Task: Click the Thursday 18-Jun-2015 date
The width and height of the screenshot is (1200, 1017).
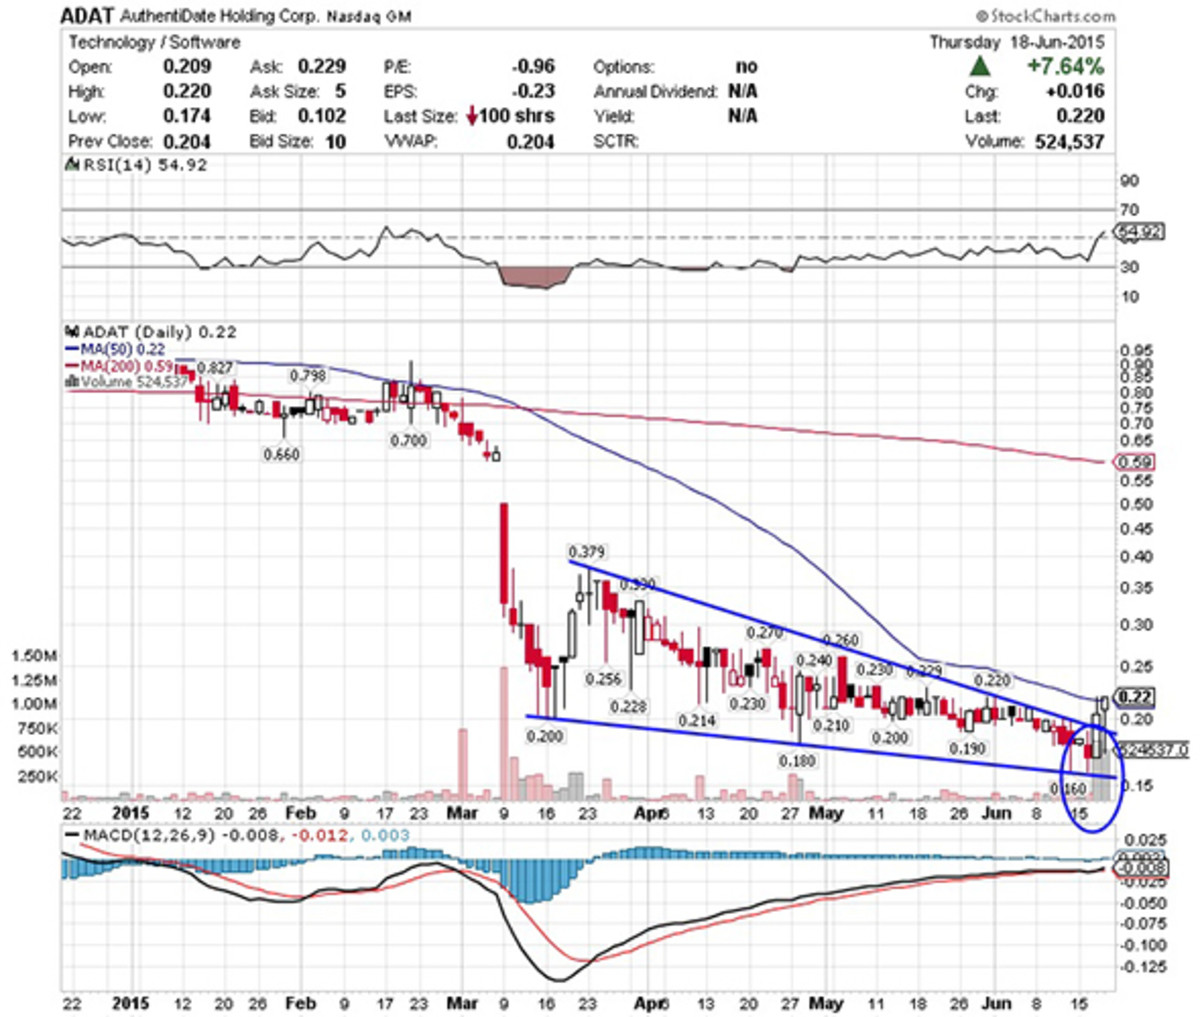Action: coord(1017,42)
